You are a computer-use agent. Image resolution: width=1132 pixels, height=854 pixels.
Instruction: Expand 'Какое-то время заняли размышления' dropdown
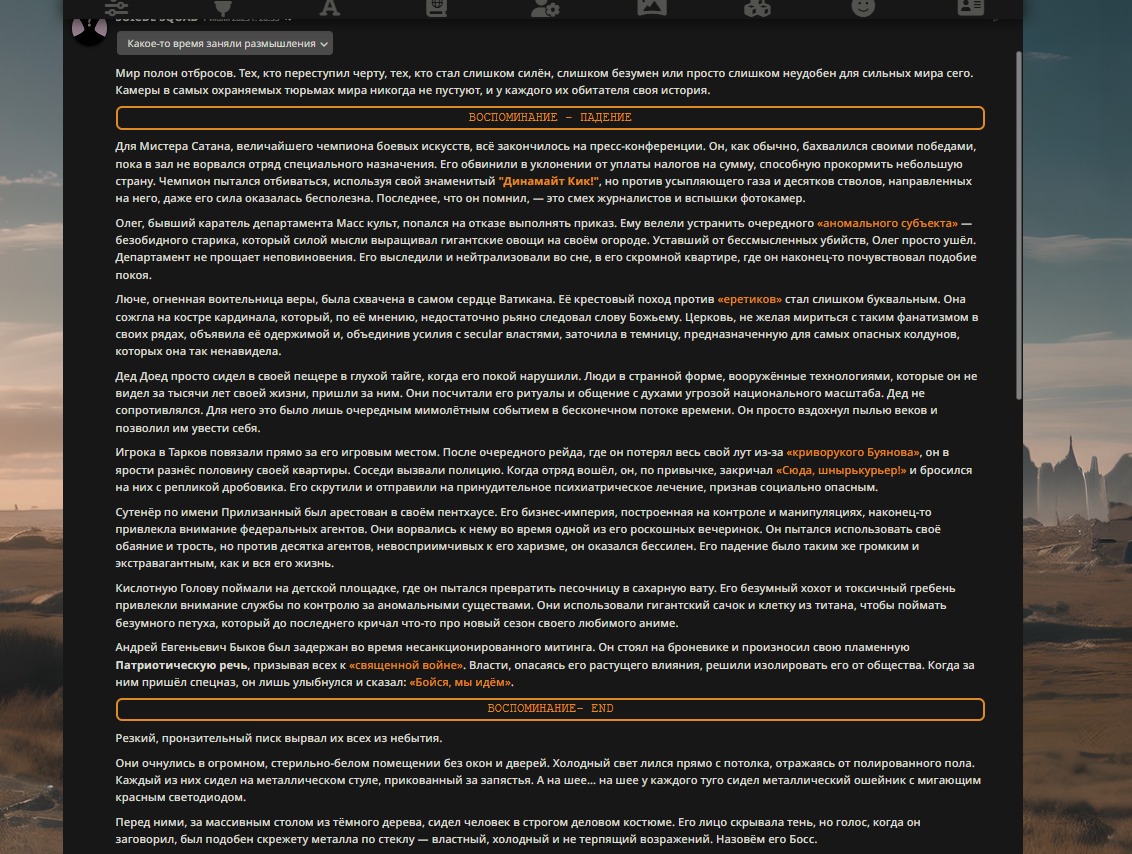pos(225,43)
